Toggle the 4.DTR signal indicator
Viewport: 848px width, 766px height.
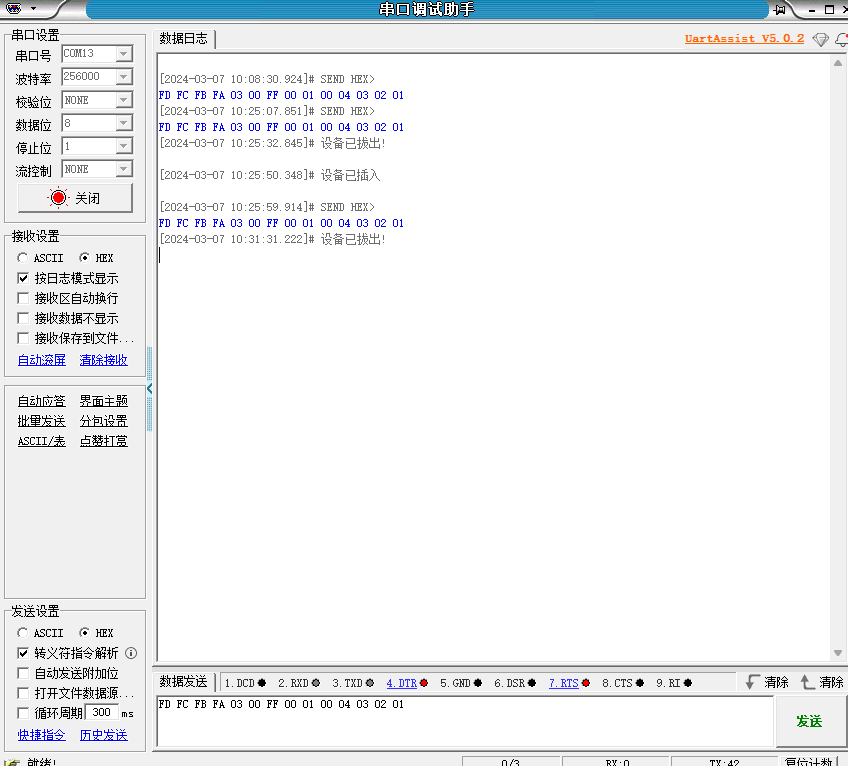pos(407,683)
